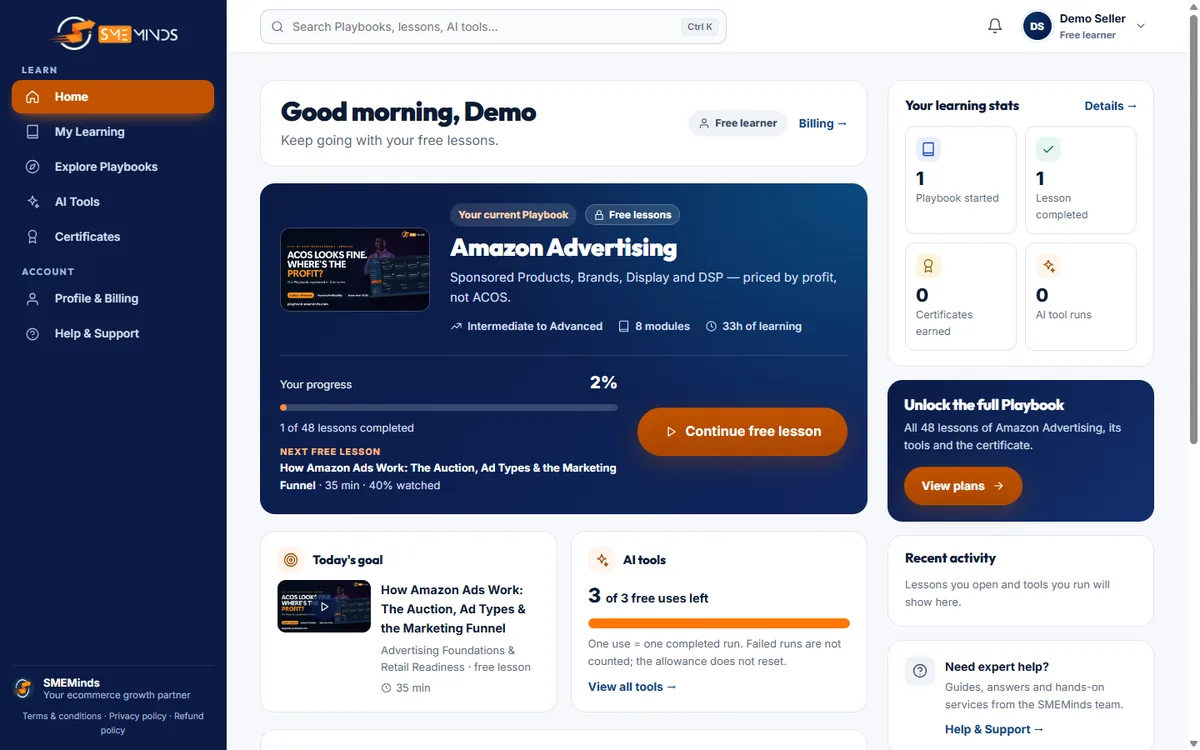Click the Amazon Advertising playbook thumbnail
Viewport: 1200px width, 750px height.
point(355,270)
